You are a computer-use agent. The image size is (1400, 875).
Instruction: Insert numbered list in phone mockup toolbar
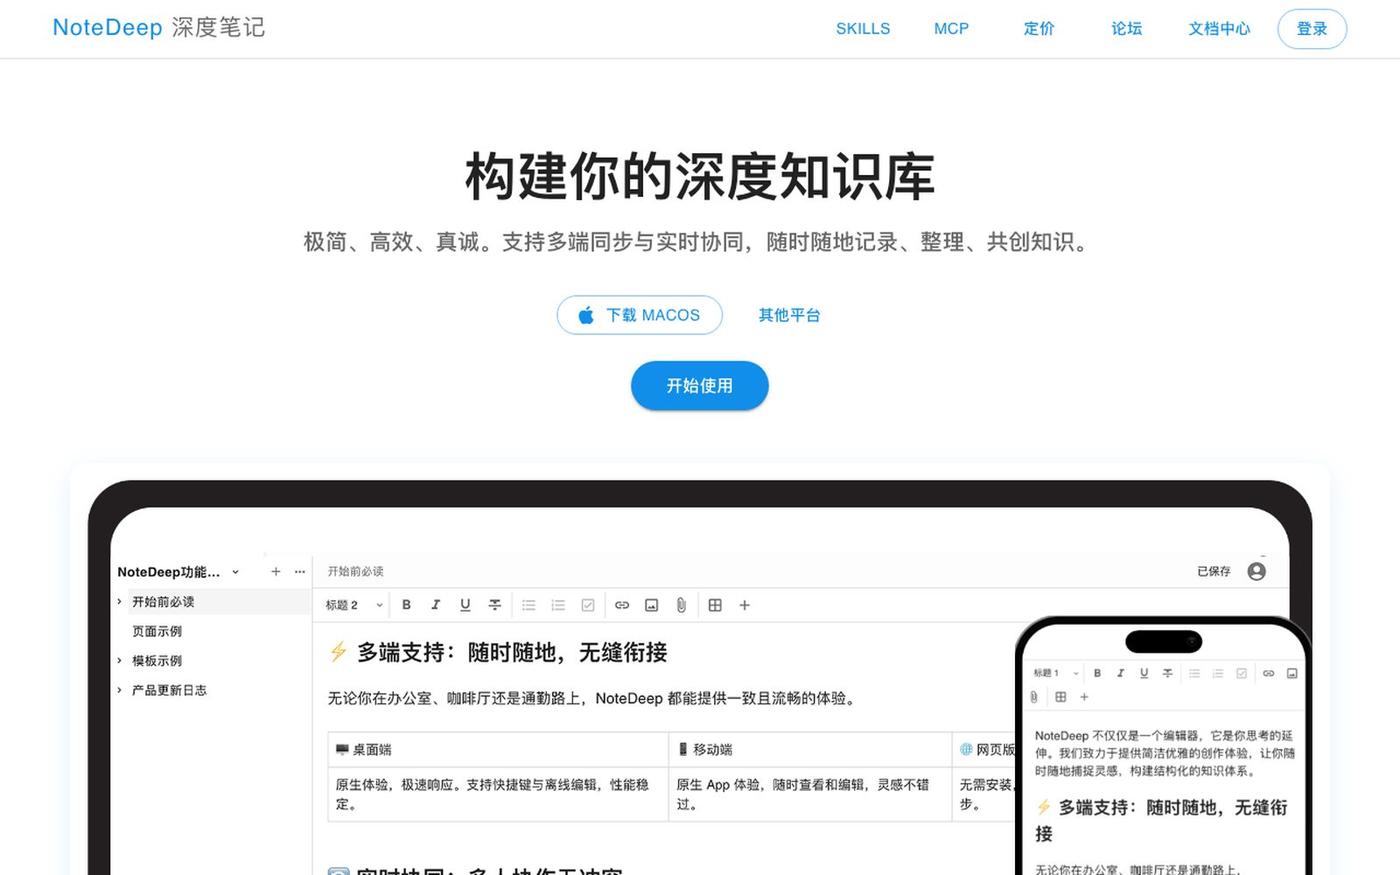coord(1218,673)
